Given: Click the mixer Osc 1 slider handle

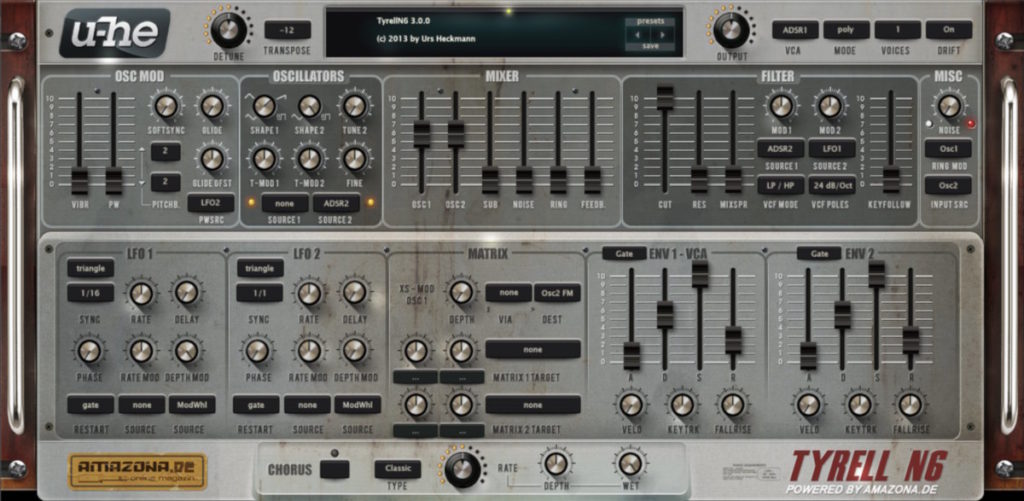Looking at the screenshot, I should click(422, 133).
